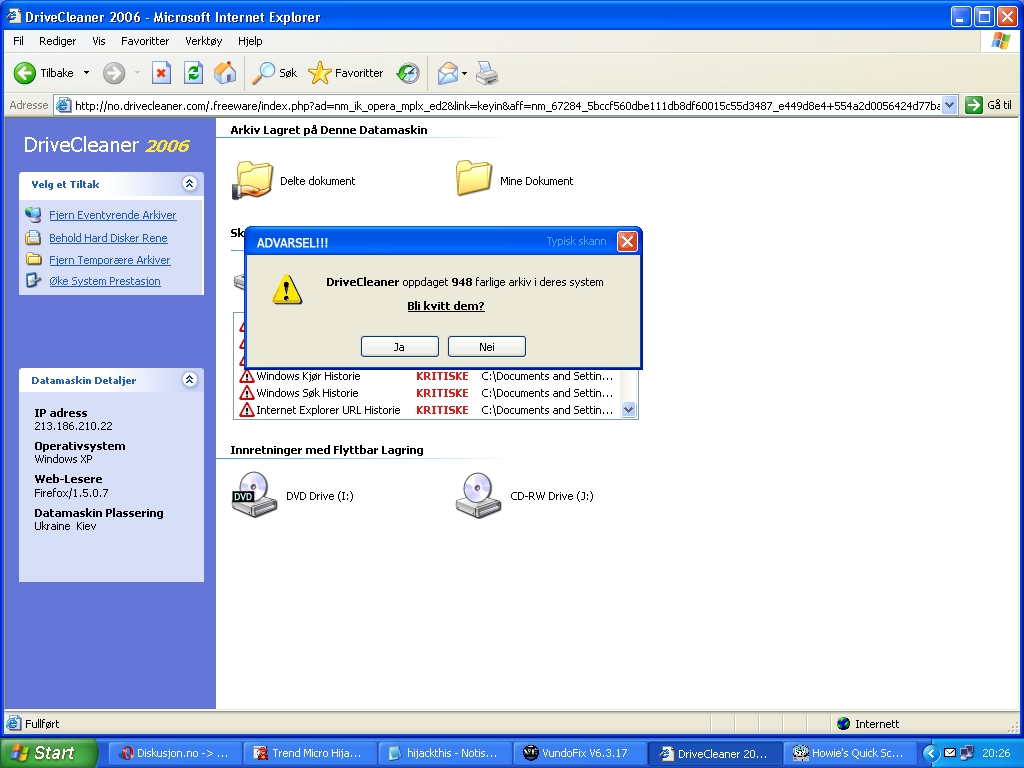Open the Favoritter menu in menu bar

coord(145,40)
